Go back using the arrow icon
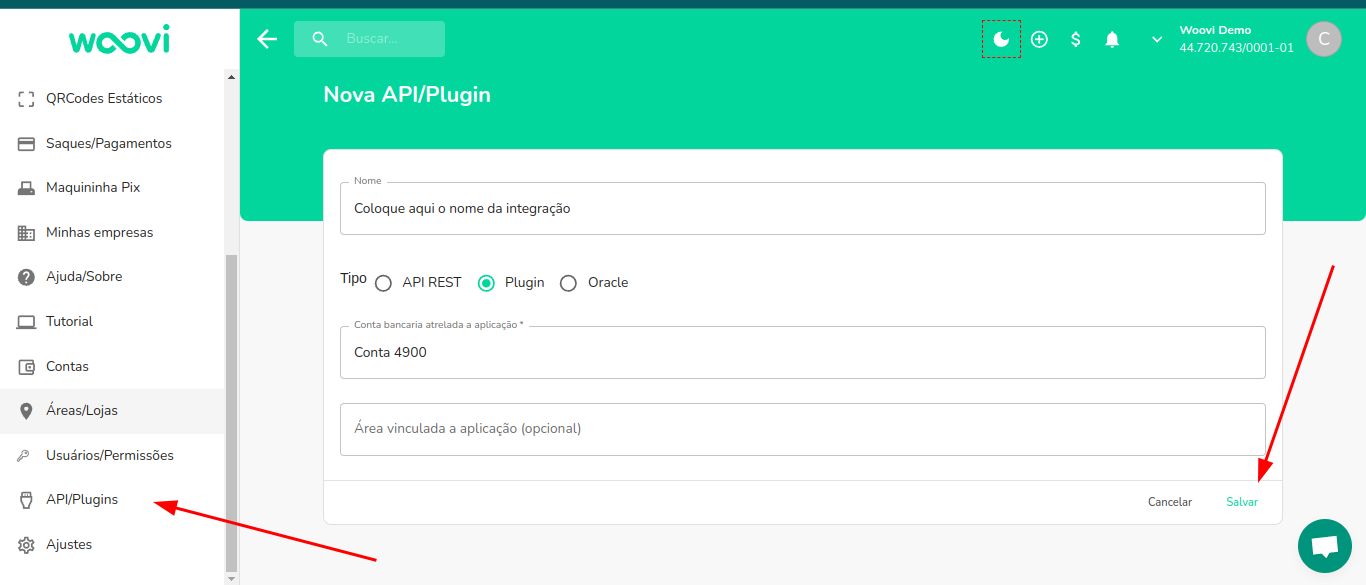The image size is (1366, 585). (x=266, y=39)
